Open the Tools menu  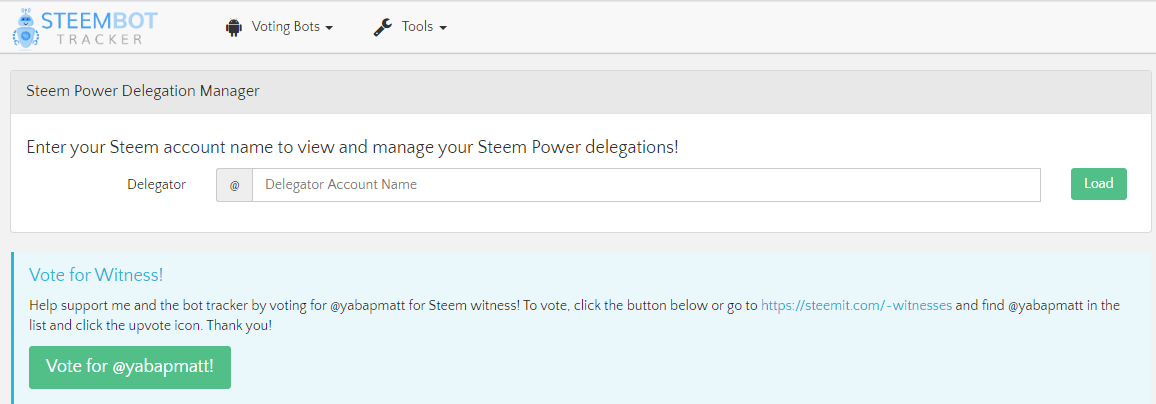click(417, 27)
